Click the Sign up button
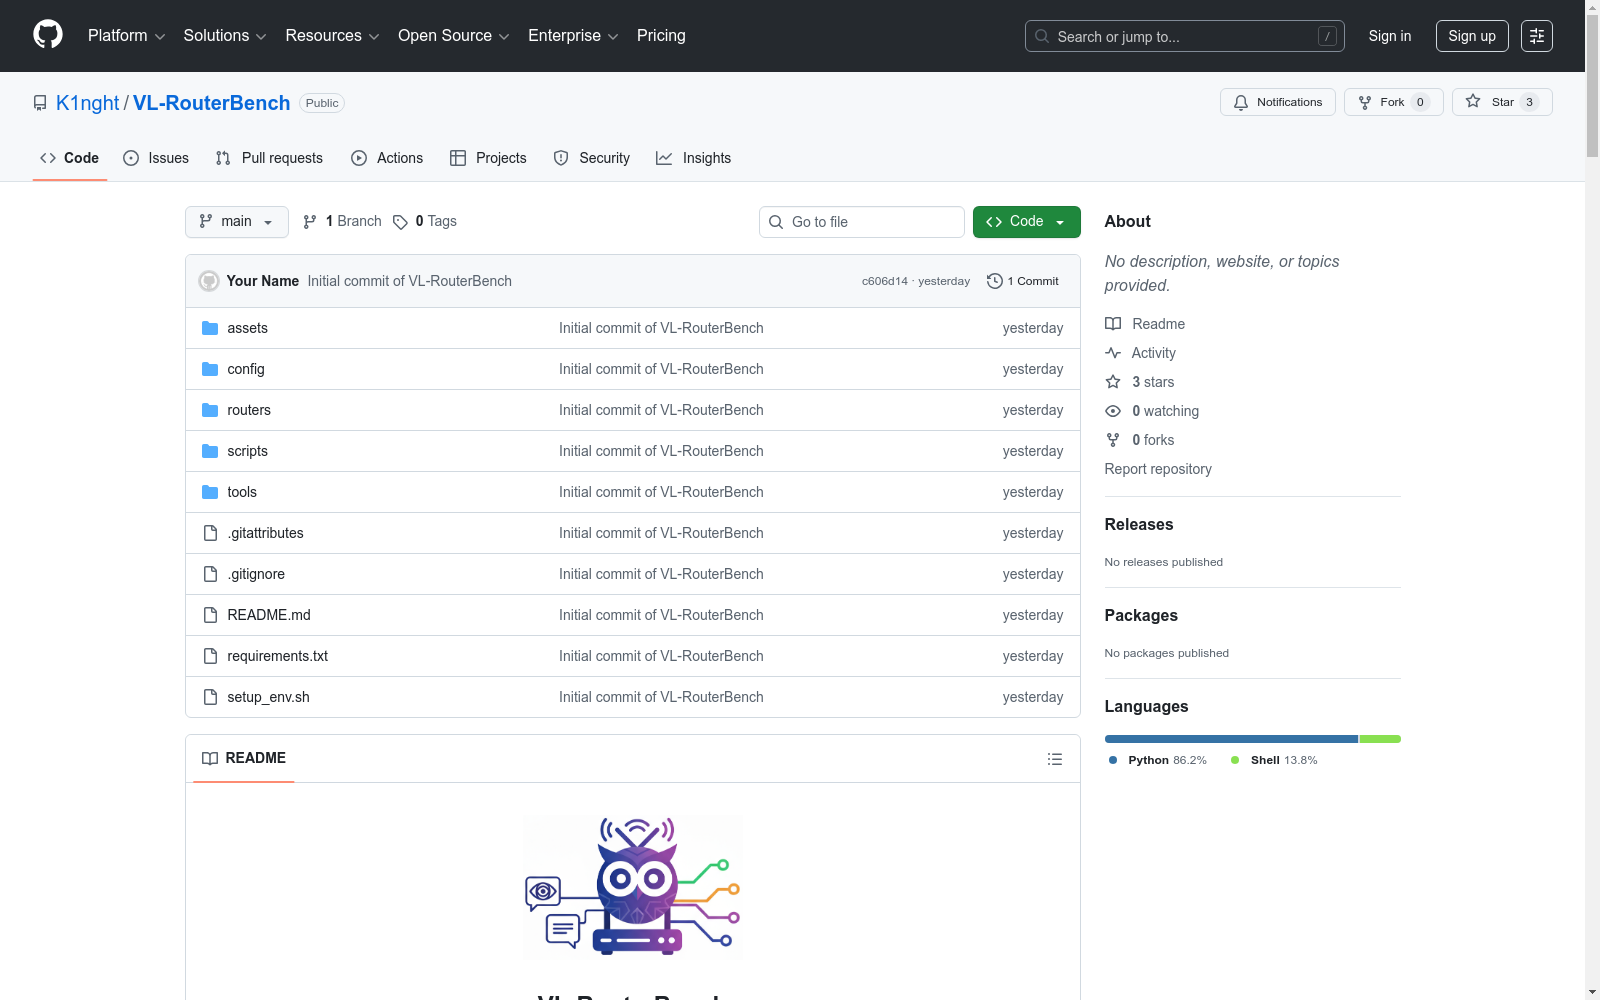The width and height of the screenshot is (1600, 1000). [1472, 36]
